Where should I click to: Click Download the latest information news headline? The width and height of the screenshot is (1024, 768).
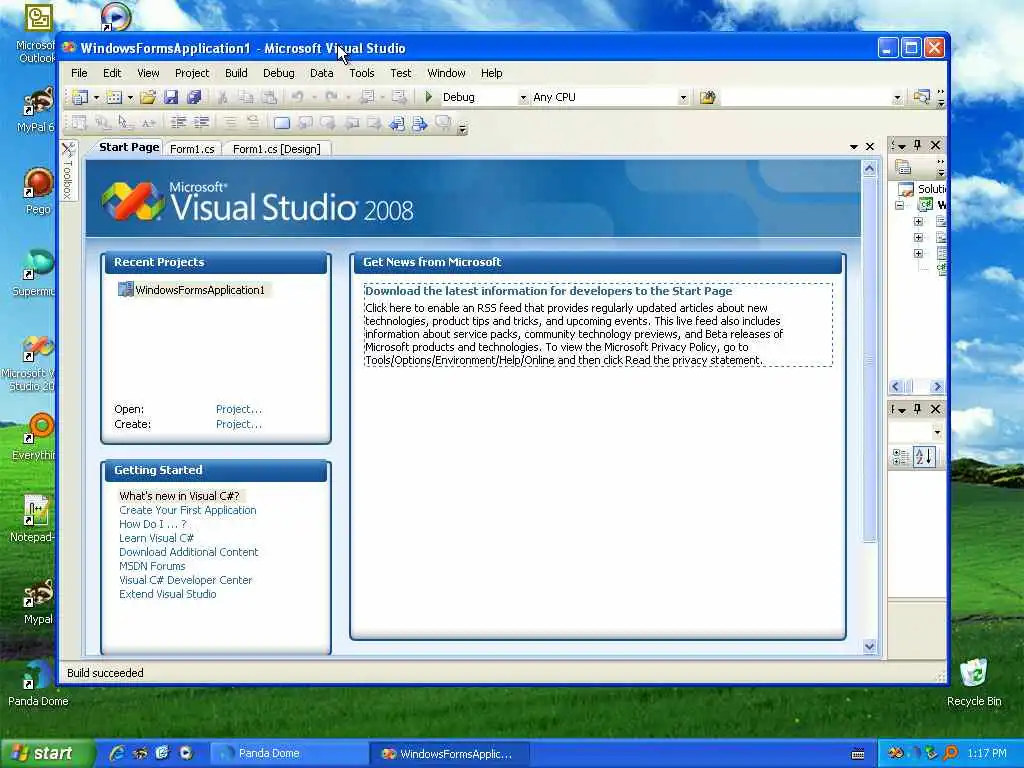(x=548, y=291)
